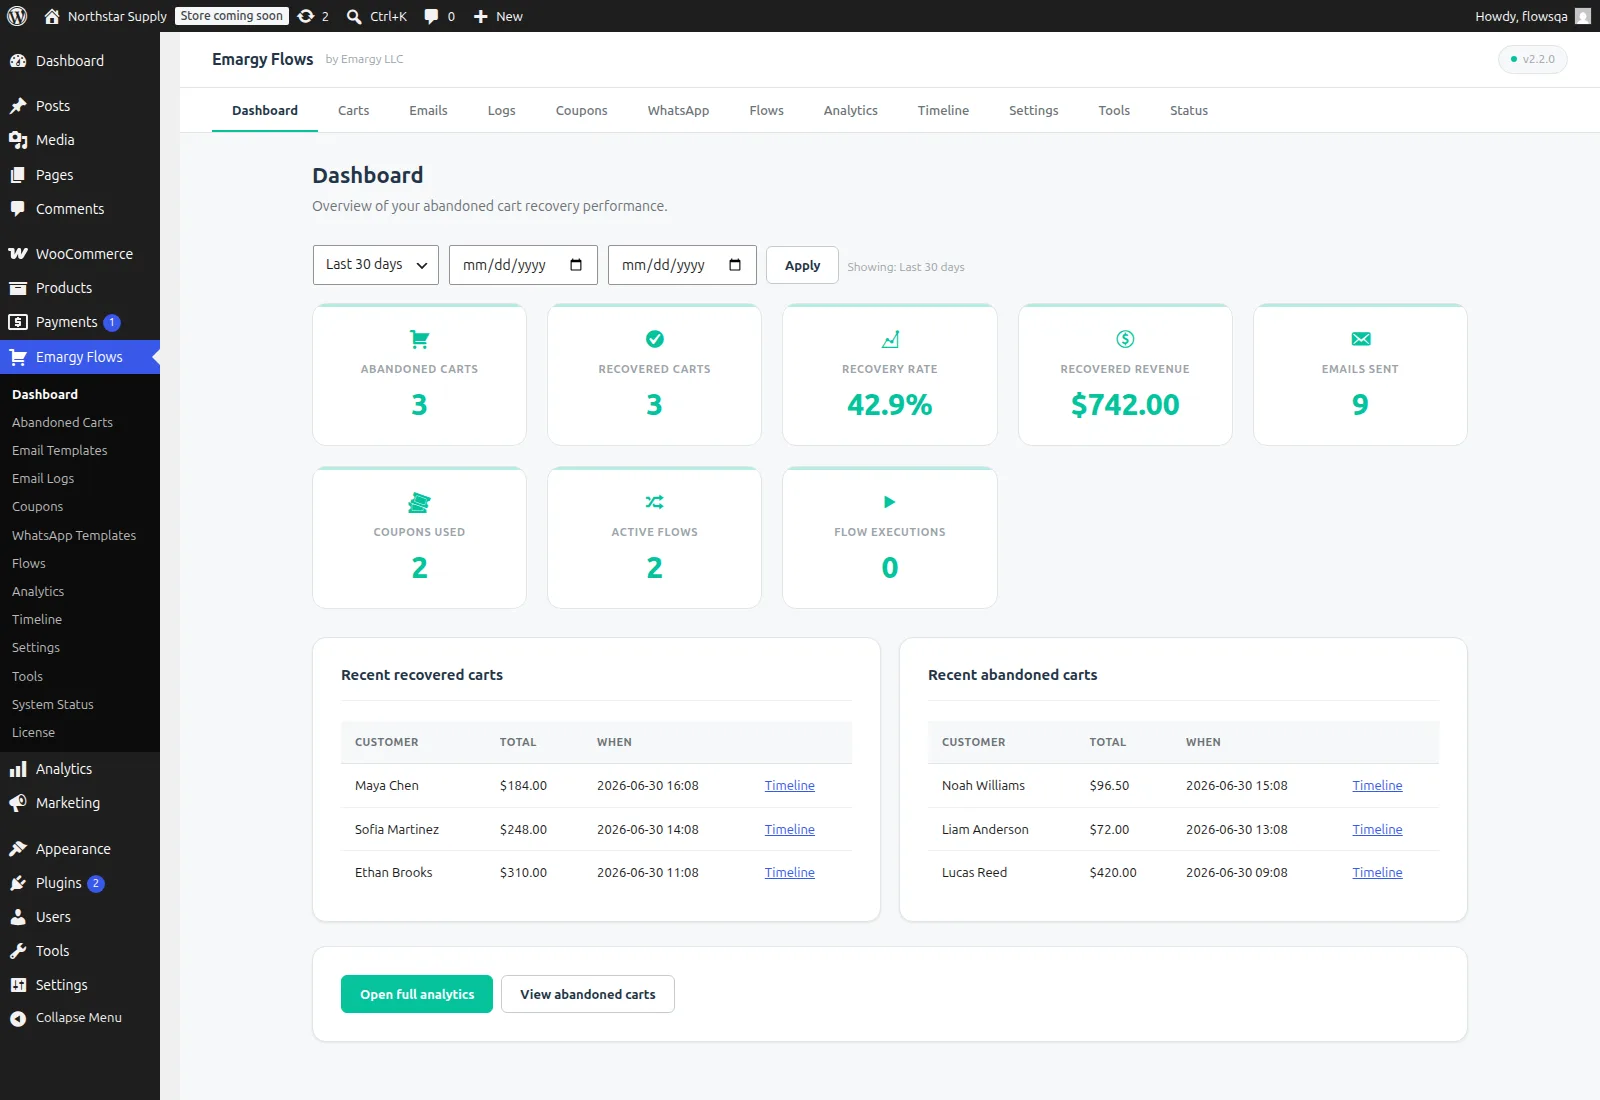The height and width of the screenshot is (1100, 1600).
Task: Click the flow executions play icon
Action: (x=890, y=502)
